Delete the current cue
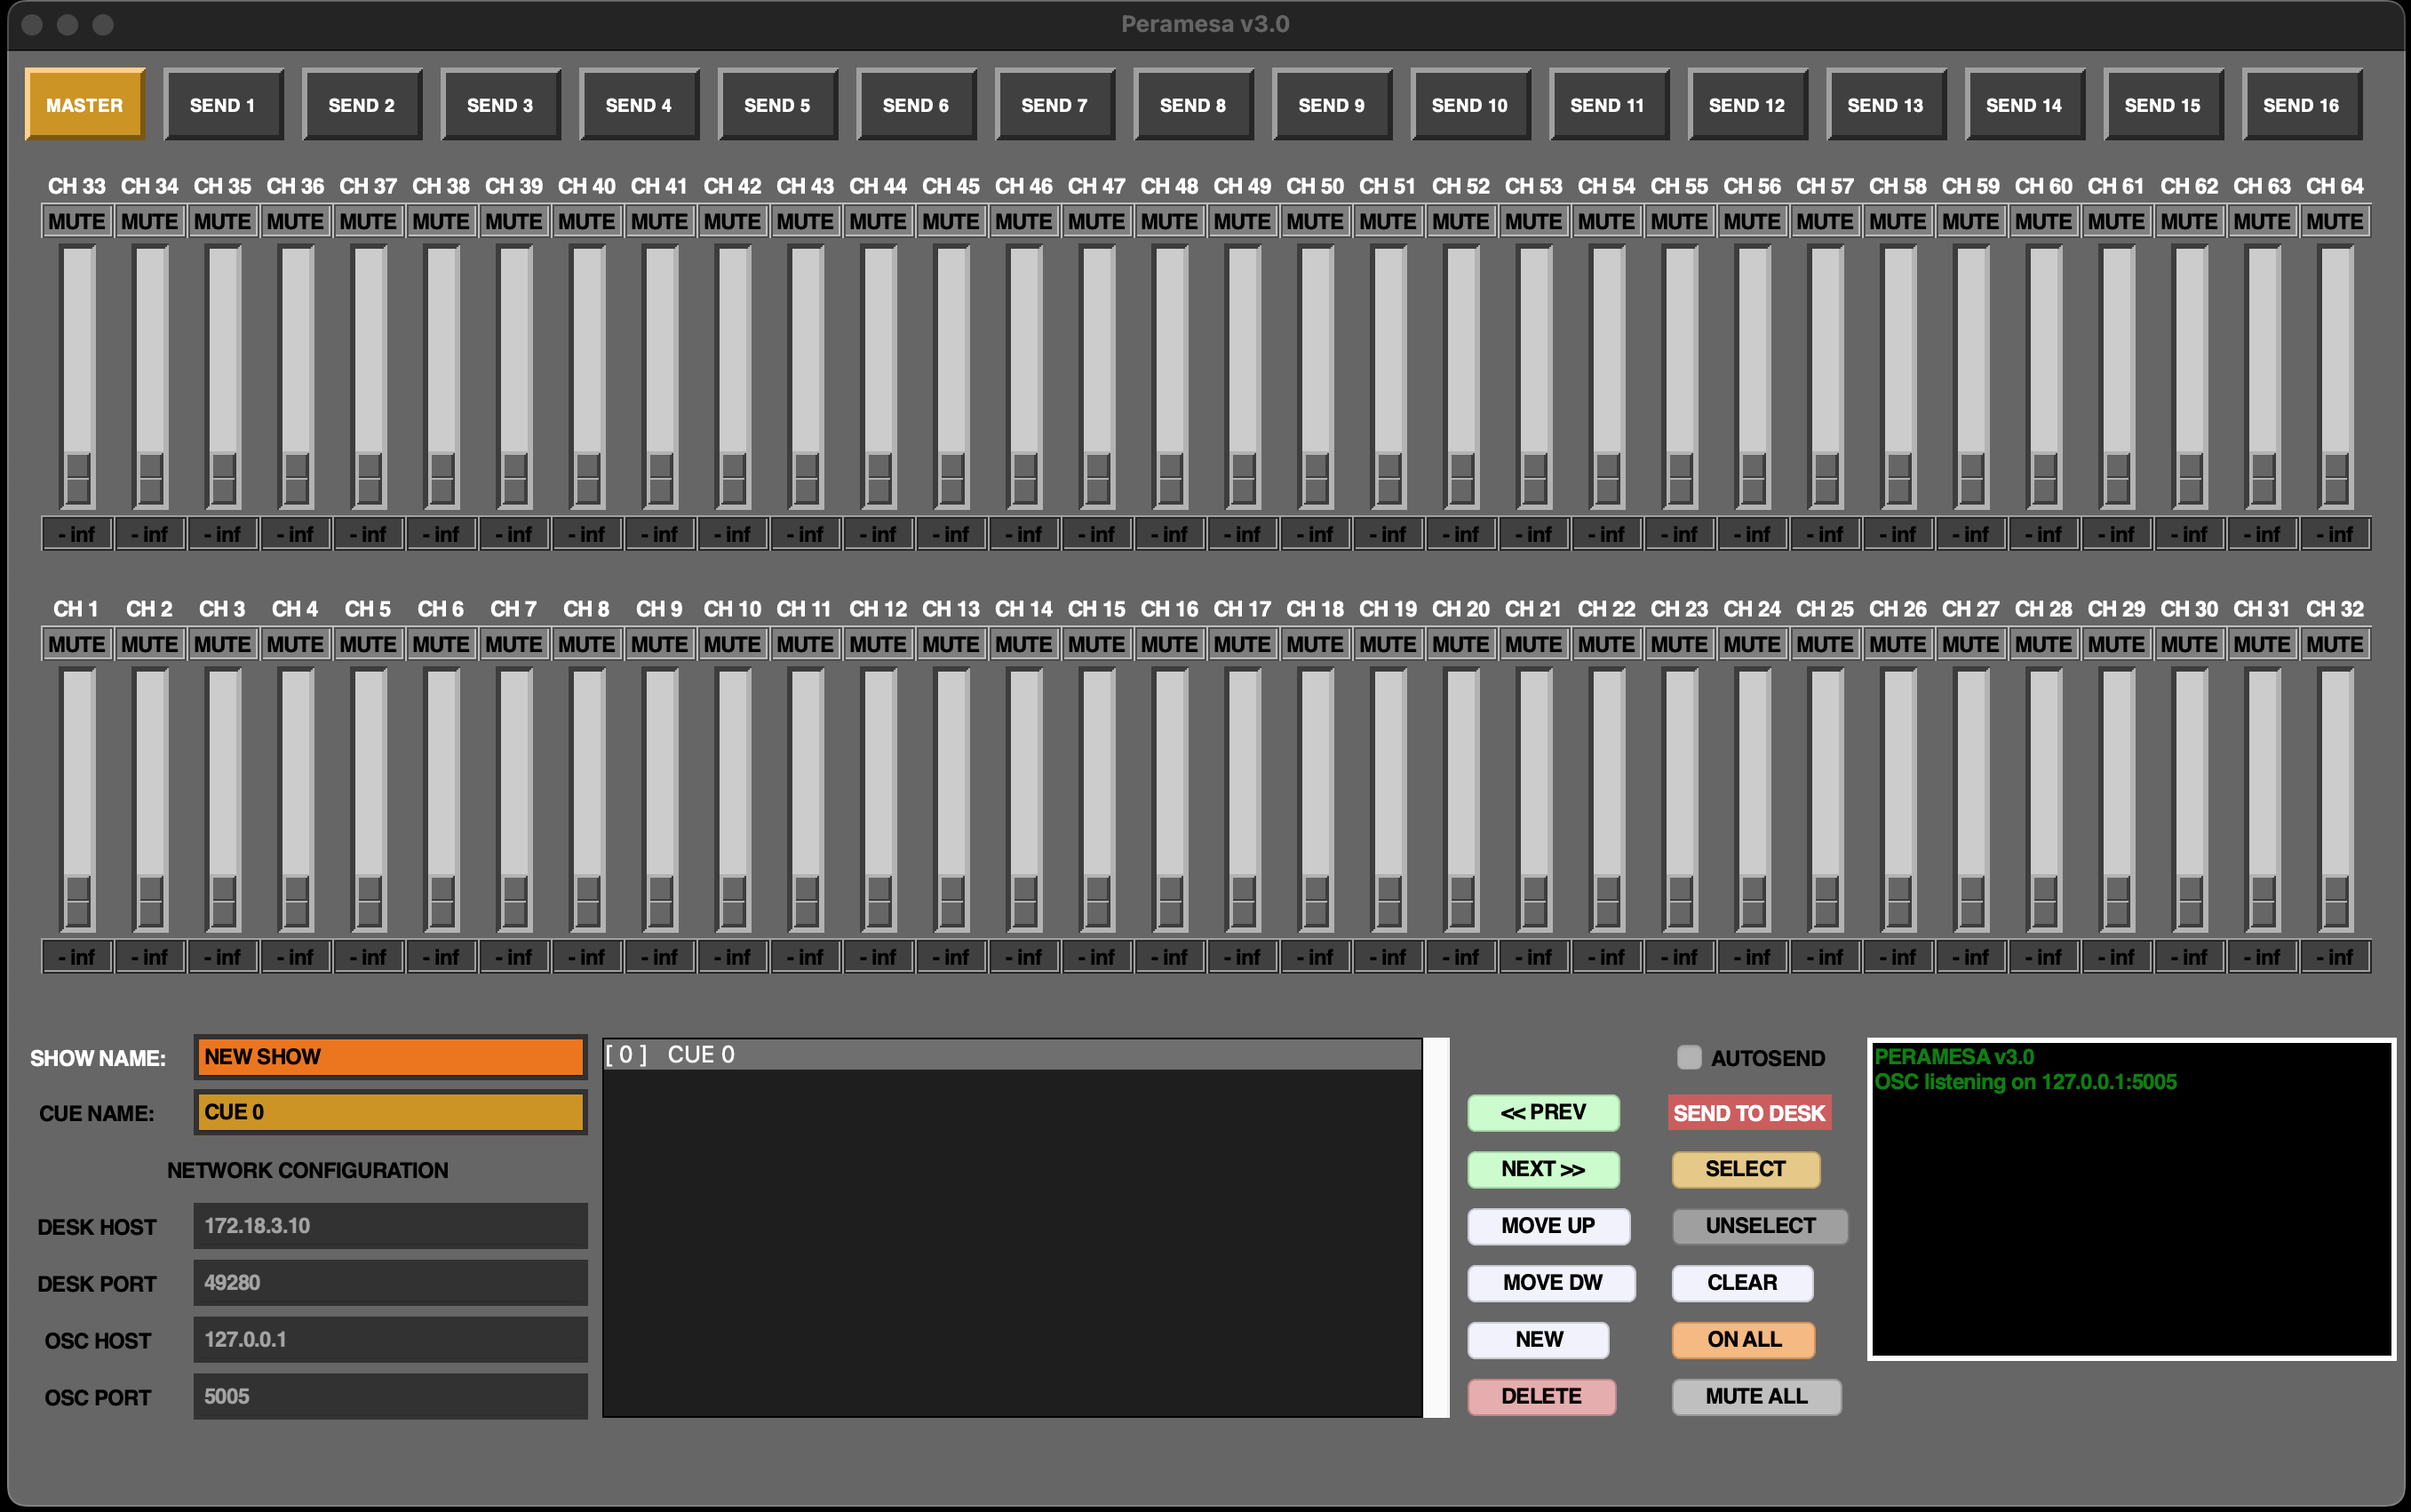 coord(1540,1396)
